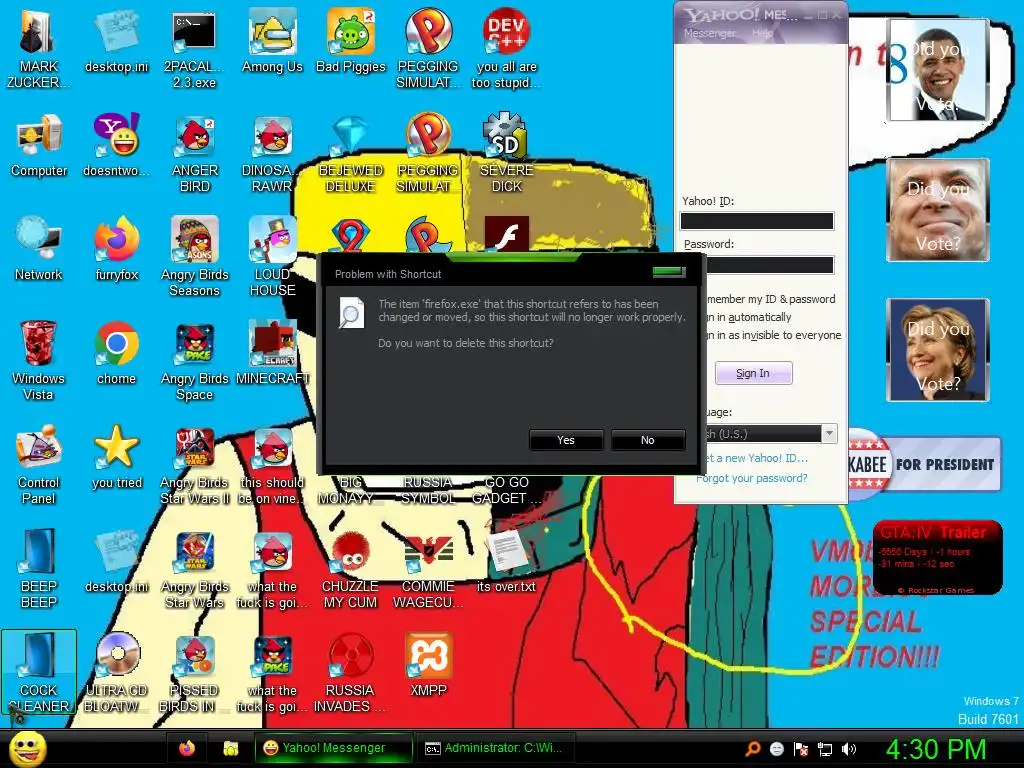Screen dimensions: 1024x768
Task: Click 'Forgot your password?' link
Action: tap(752, 478)
